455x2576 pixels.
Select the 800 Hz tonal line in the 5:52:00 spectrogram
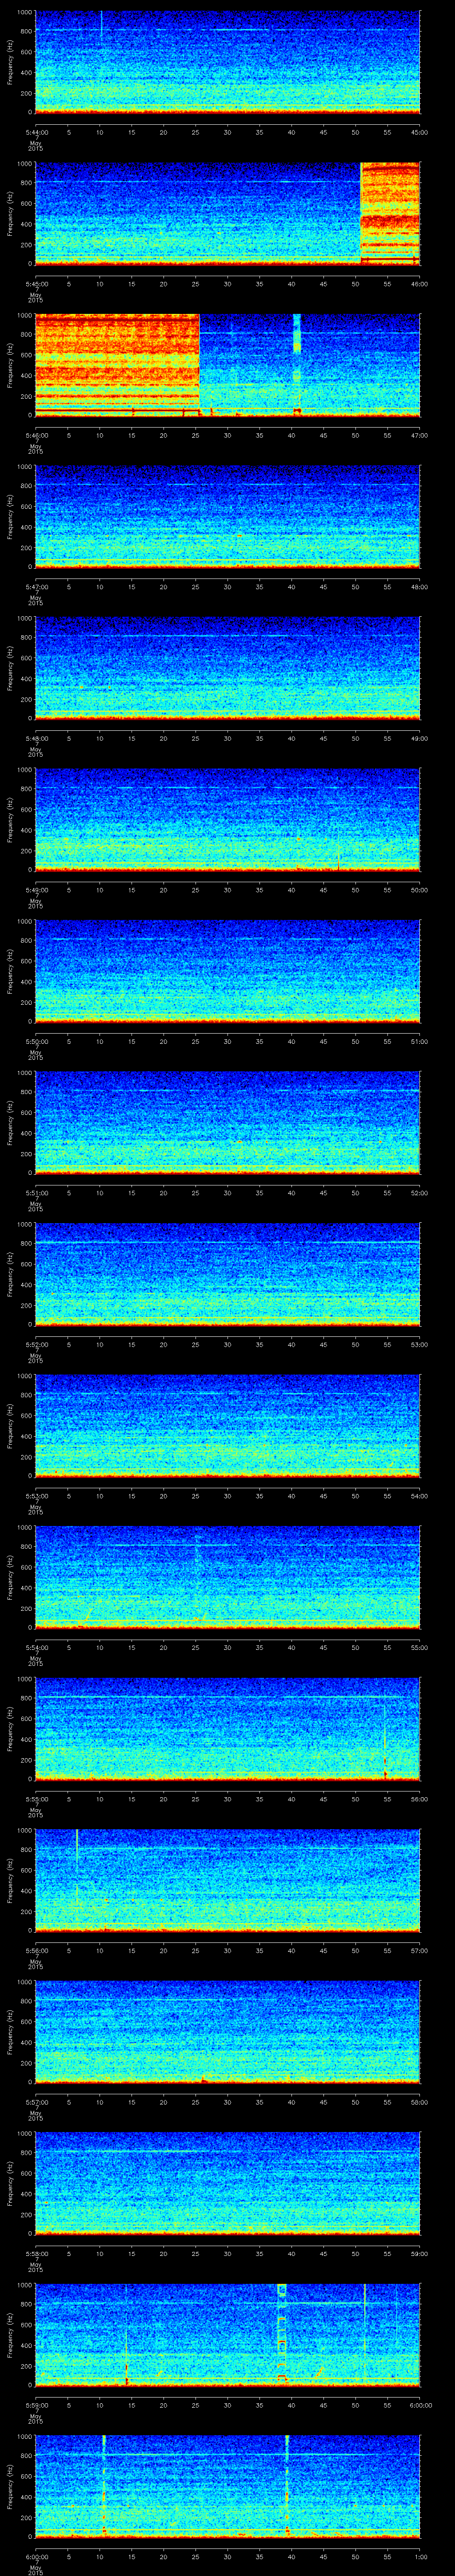click(227, 1242)
